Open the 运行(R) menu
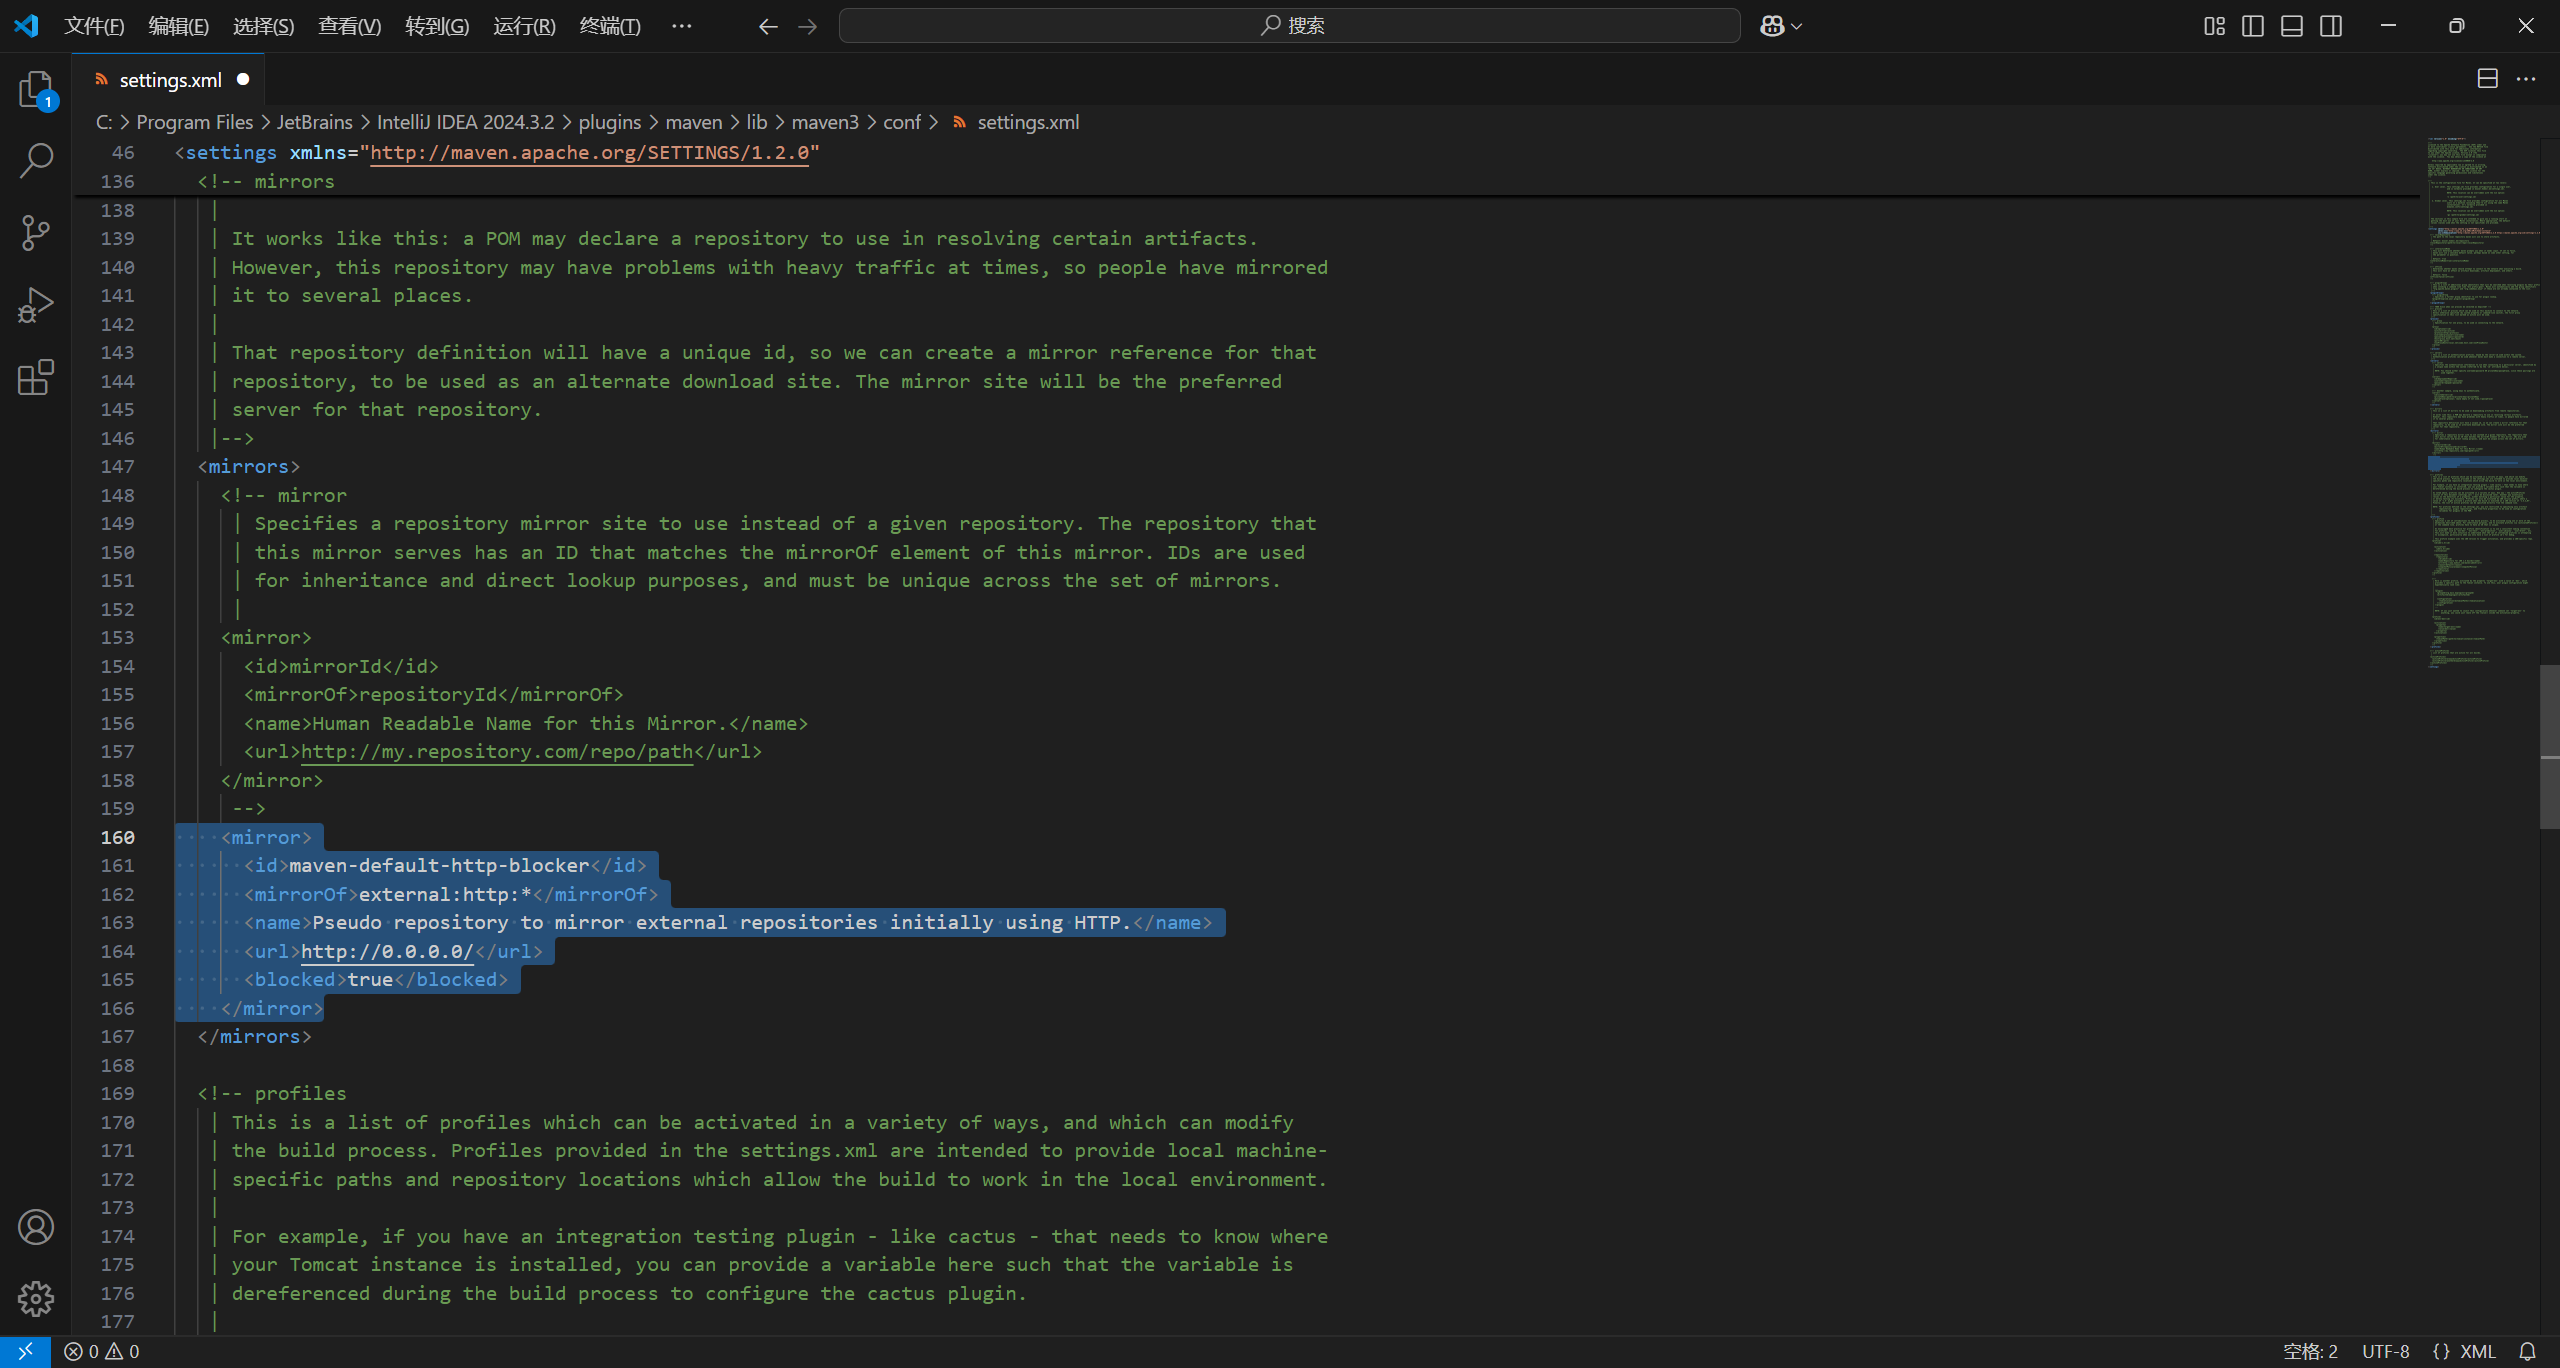The image size is (2560, 1368). [x=525, y=26]
